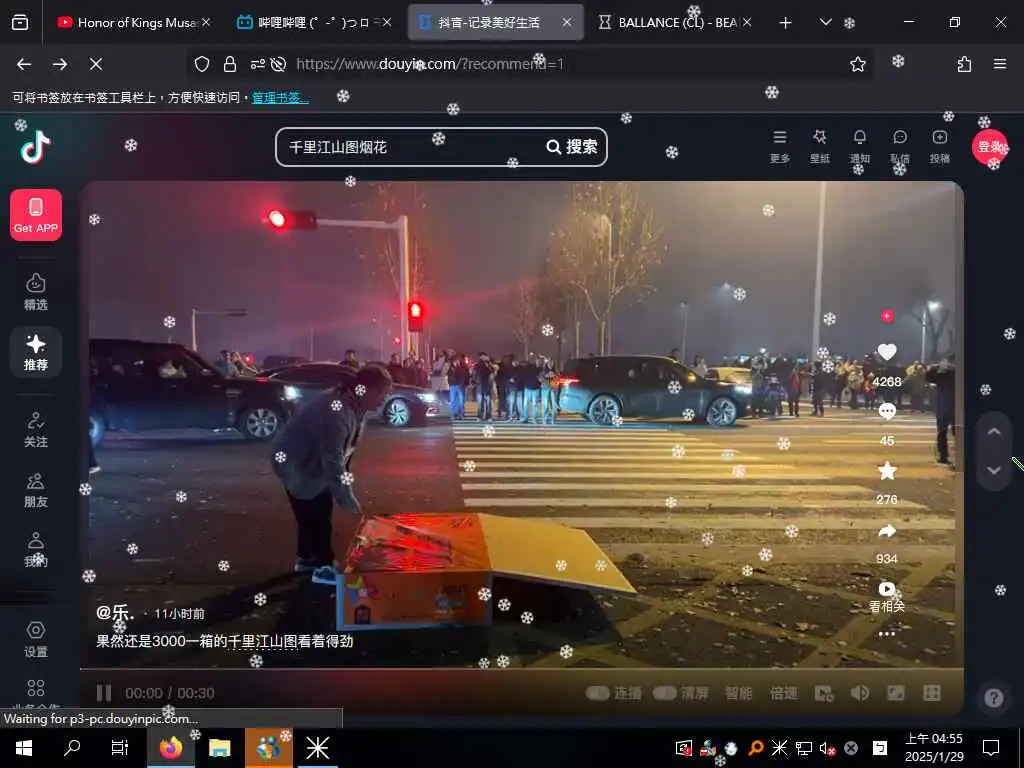Viewport: 1024px width, 768px height.
Task: Favorite the video with the star icon
Action: 887,471
